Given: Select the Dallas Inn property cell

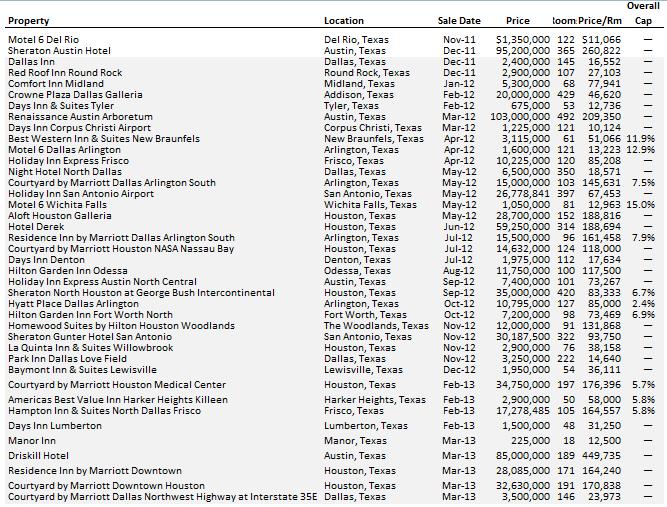Looking at the screenshot, I should pyautogui.click(x=31, y=62).
